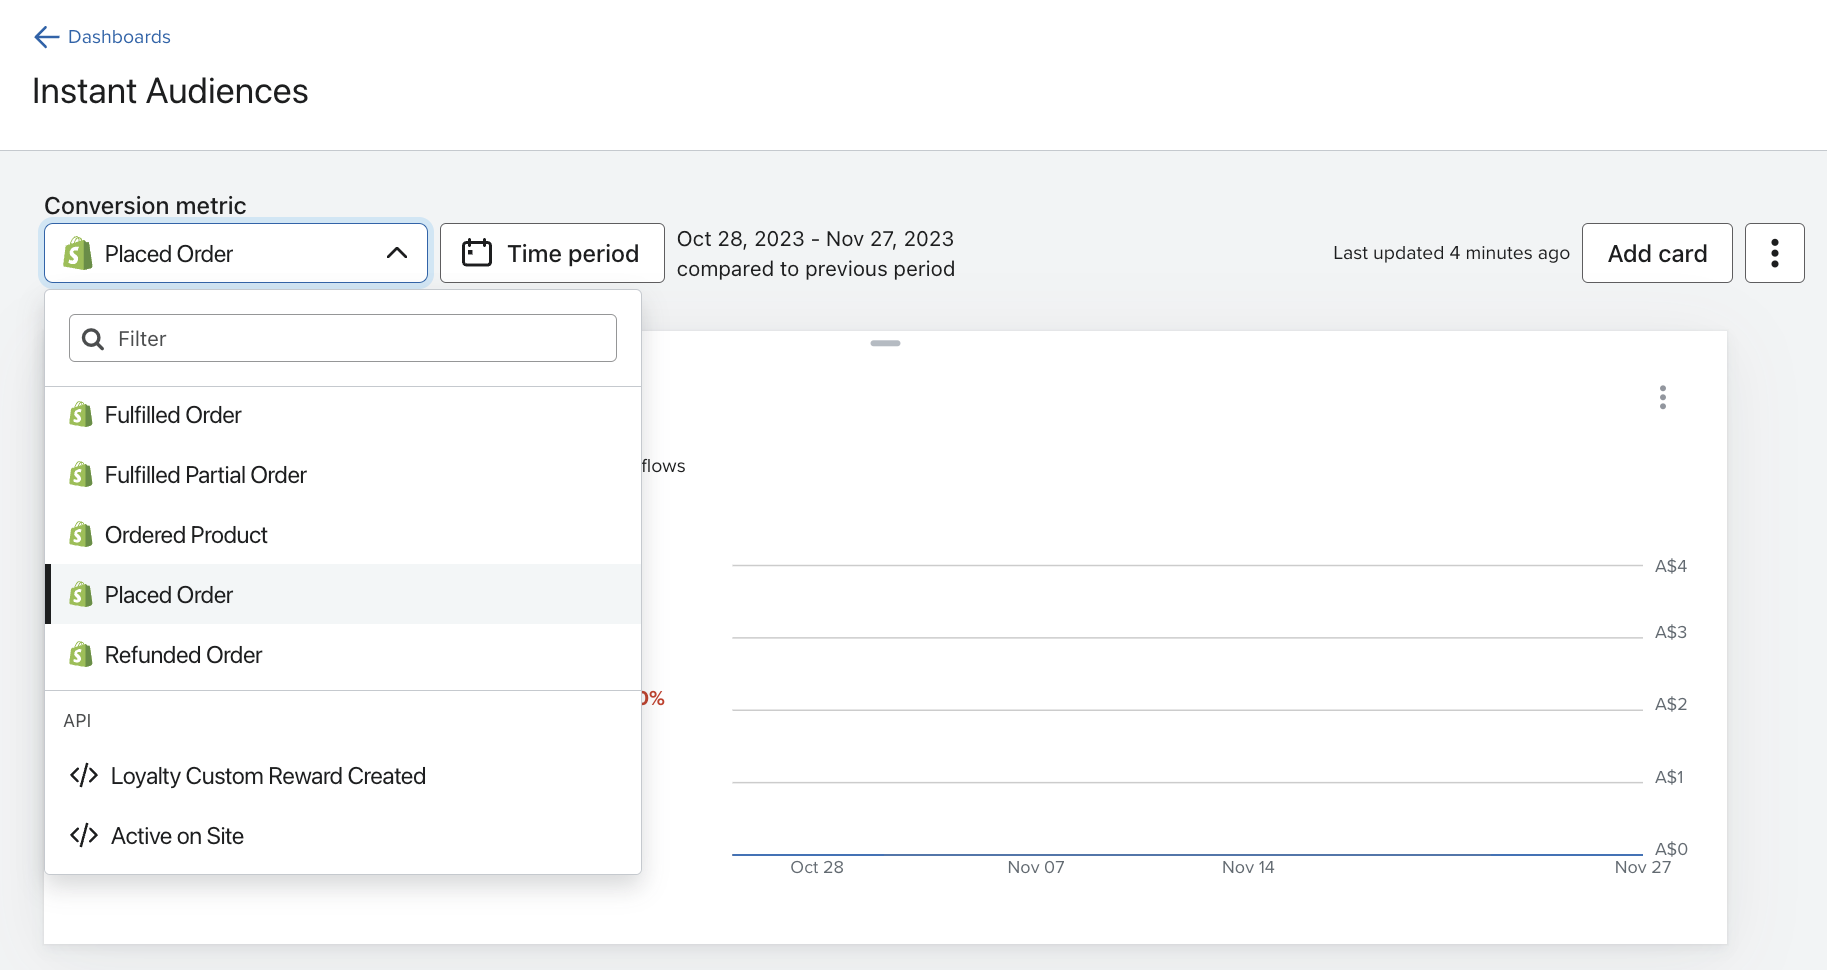Click the A$2 axis label

(1671, 704)
